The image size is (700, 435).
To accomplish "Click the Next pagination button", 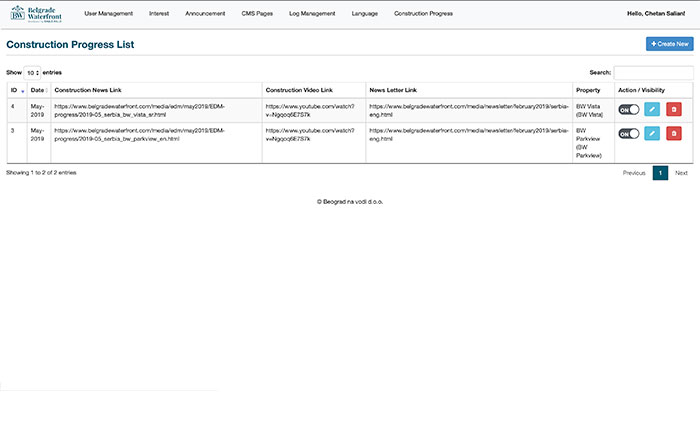I will click(x=681, y=173).
